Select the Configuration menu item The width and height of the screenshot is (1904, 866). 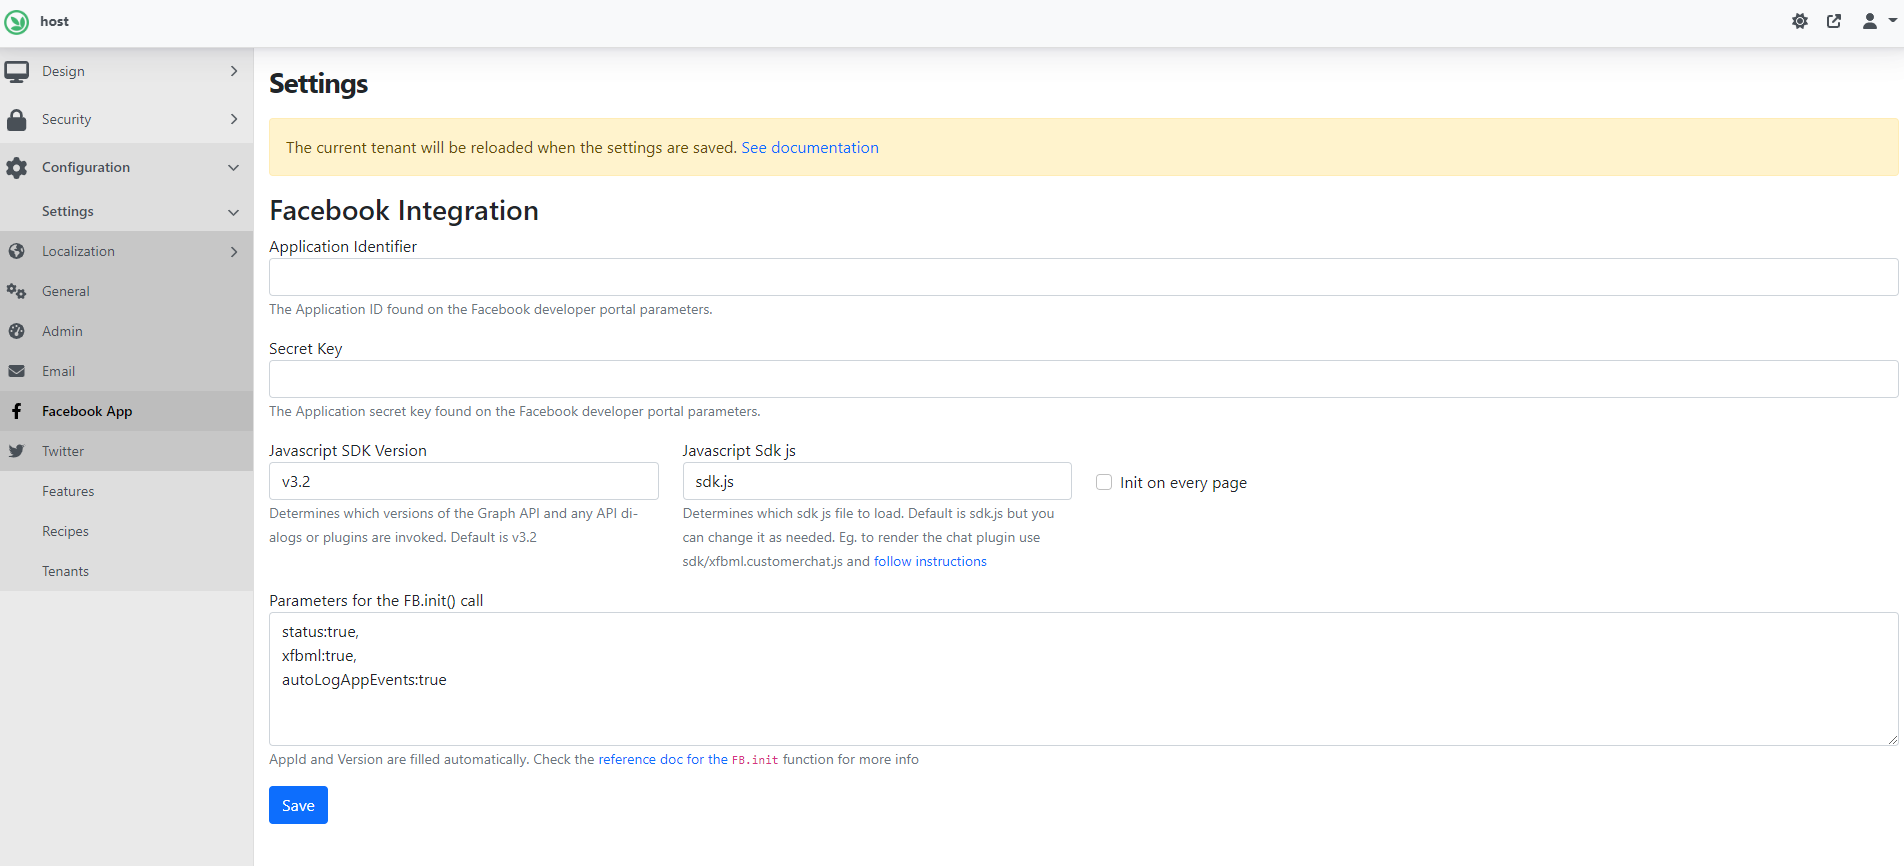126,167
